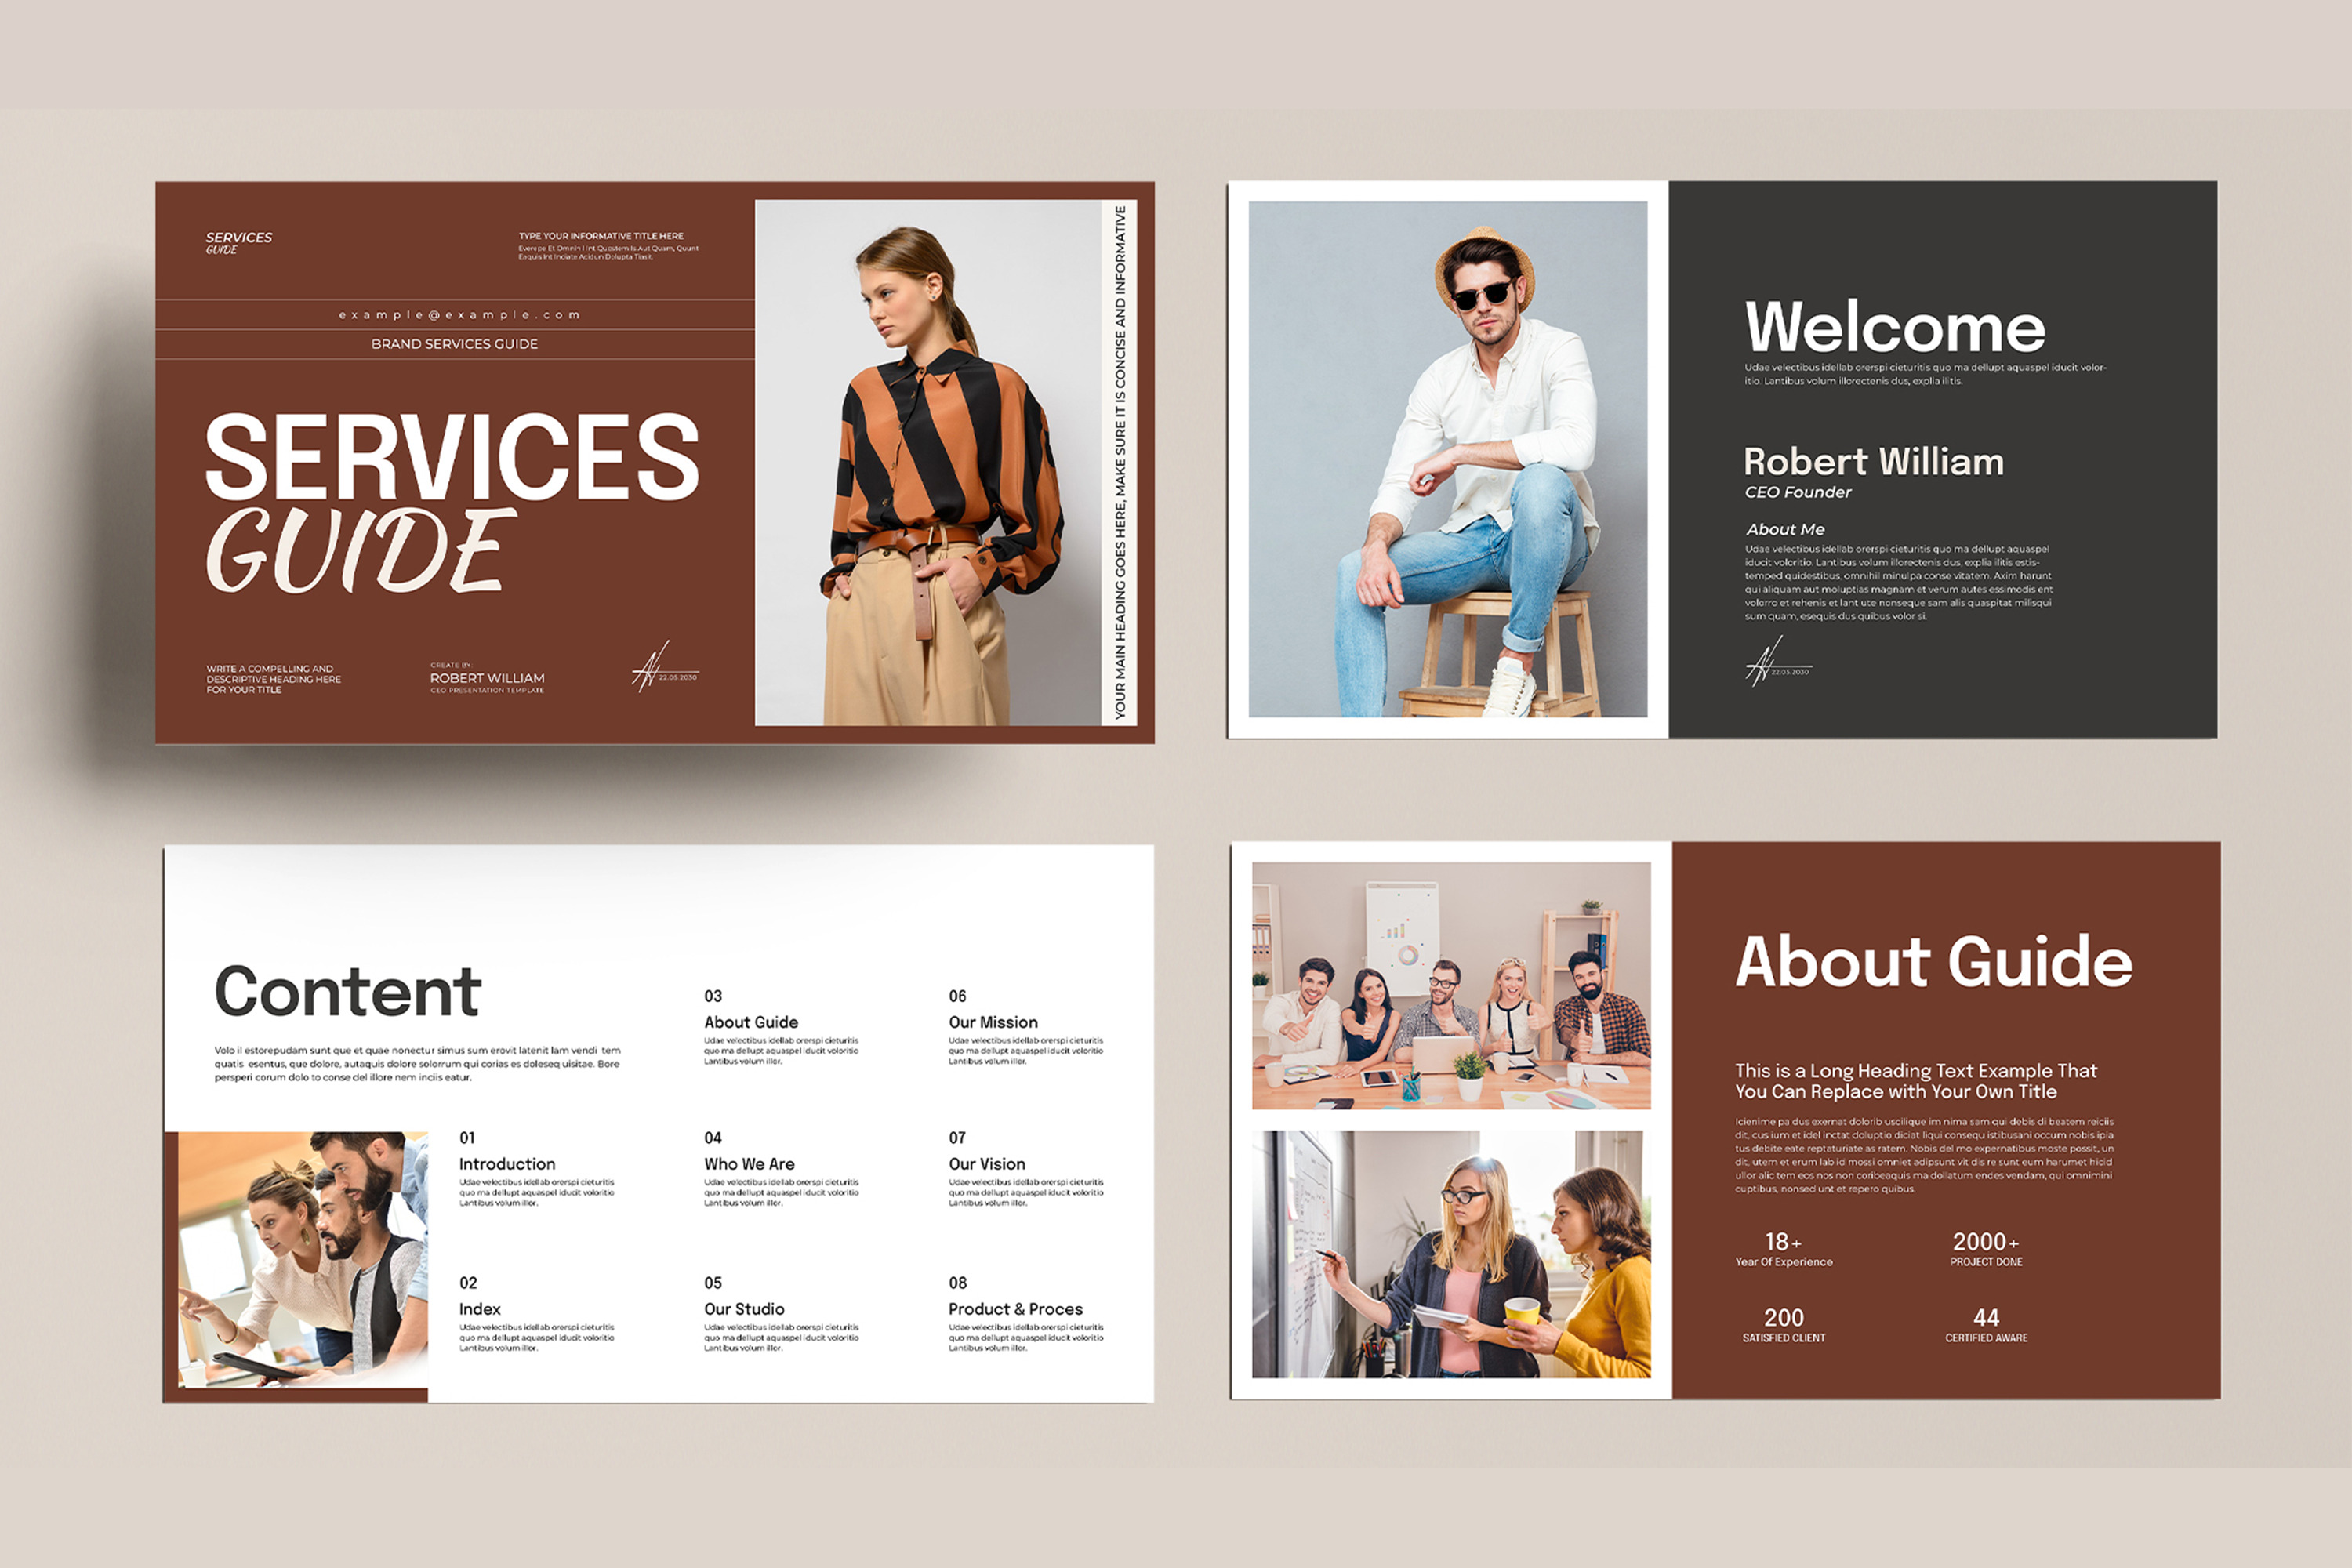
Task: Select the photo of the man in sunglasses
Action: tap(1448, 459)
